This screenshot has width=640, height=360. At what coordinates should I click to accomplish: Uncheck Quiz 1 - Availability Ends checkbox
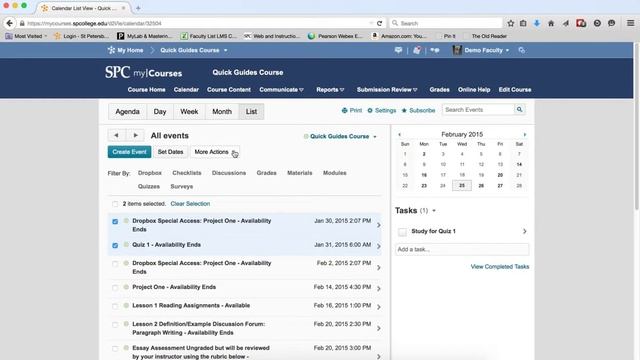115,245
